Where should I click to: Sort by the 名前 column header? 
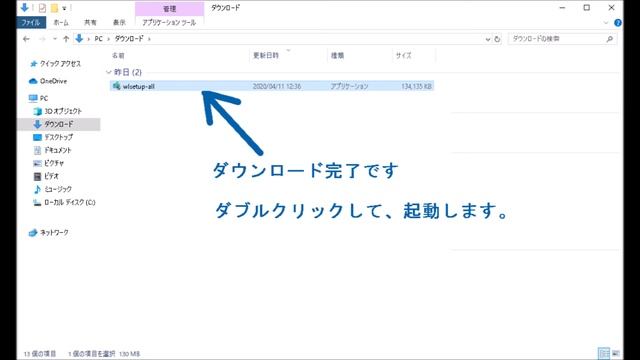pos(118,56)
